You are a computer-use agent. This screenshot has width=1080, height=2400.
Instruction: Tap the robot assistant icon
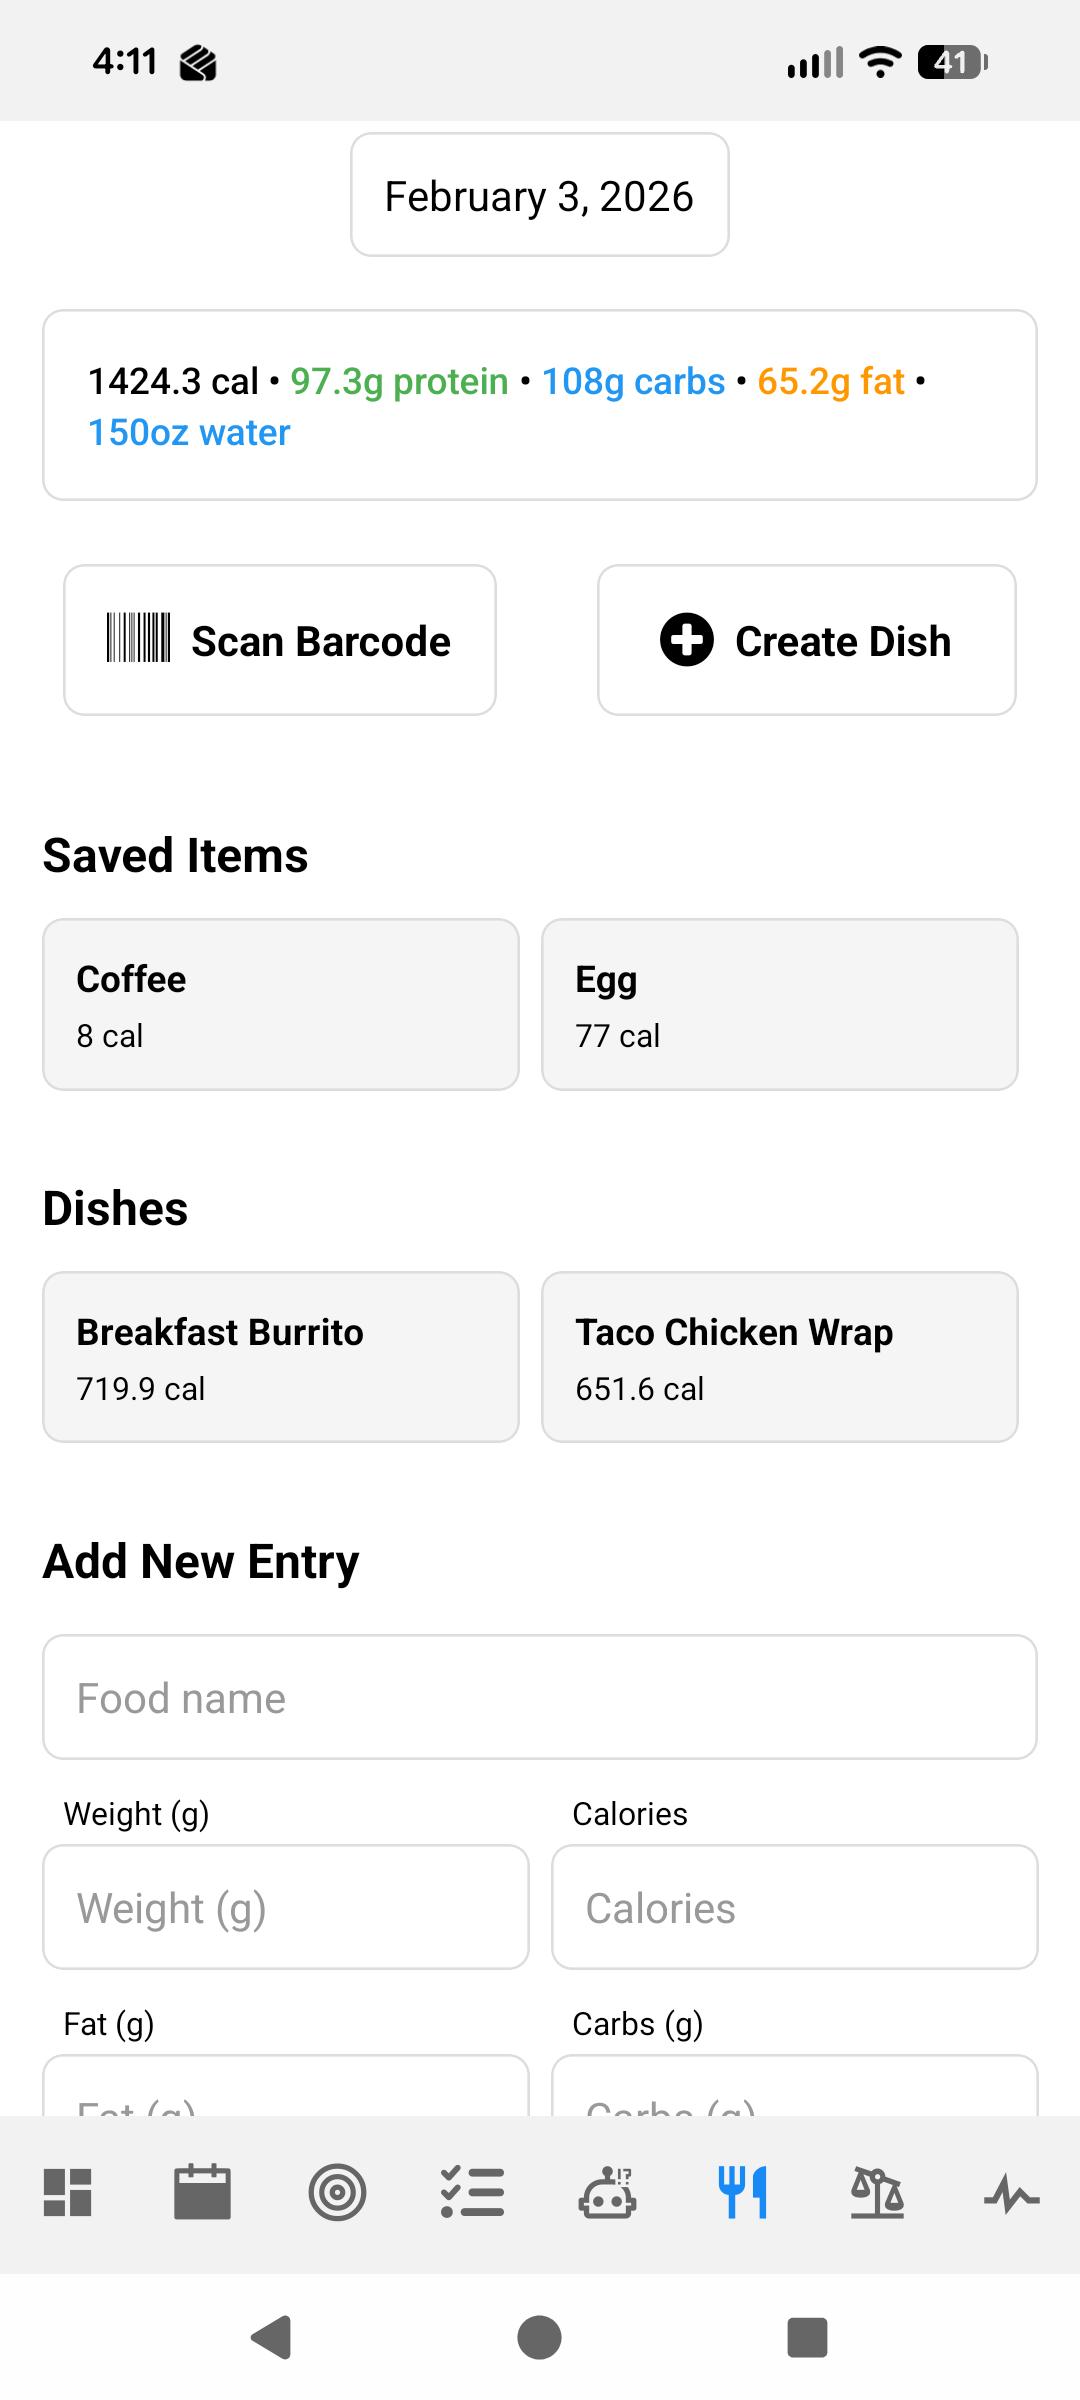[x=607, y=2193]
